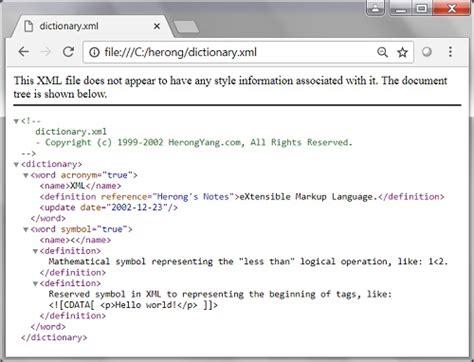Go back to the previous page
The width and height of the screenshot is (474, 362).
pyautogui.click(x=24, y=52)
